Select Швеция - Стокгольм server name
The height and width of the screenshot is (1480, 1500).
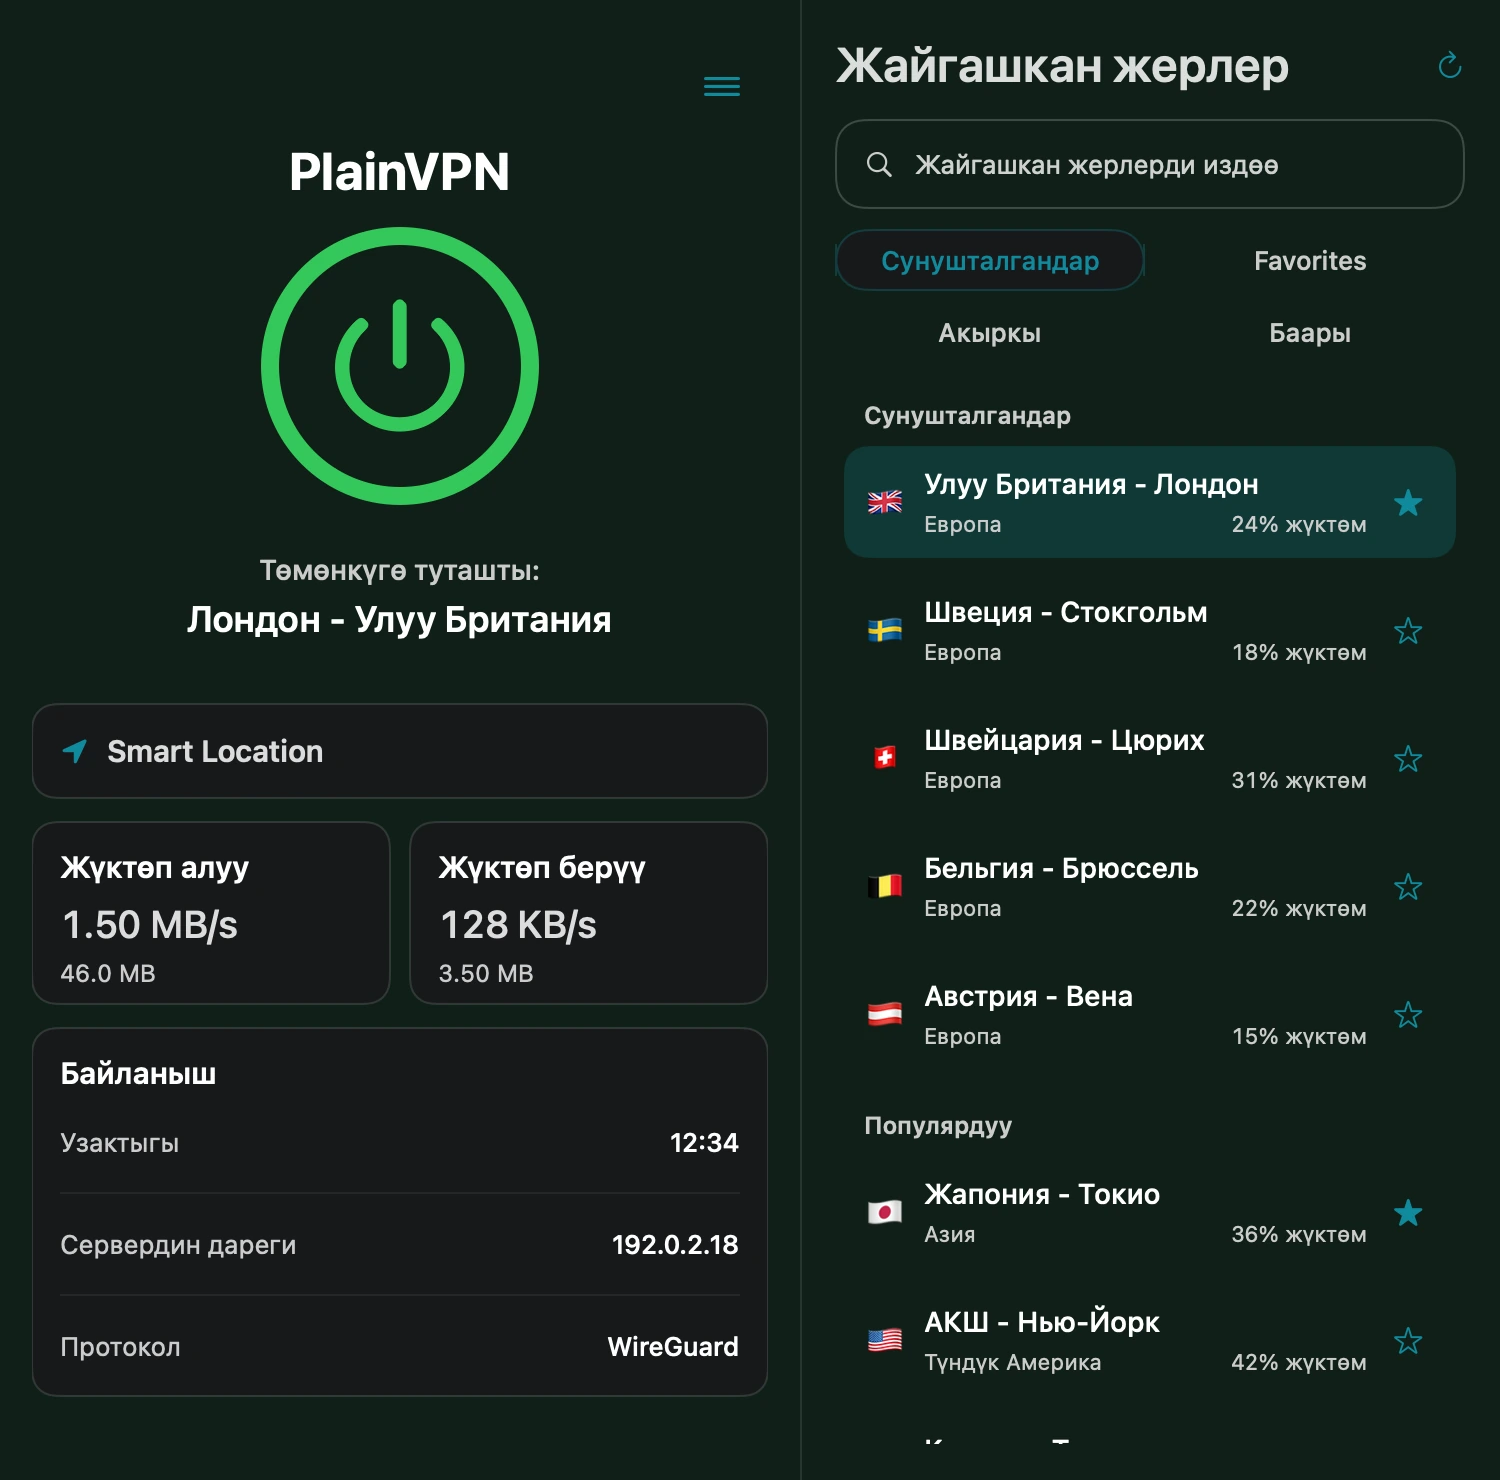tap(1066, 612)
